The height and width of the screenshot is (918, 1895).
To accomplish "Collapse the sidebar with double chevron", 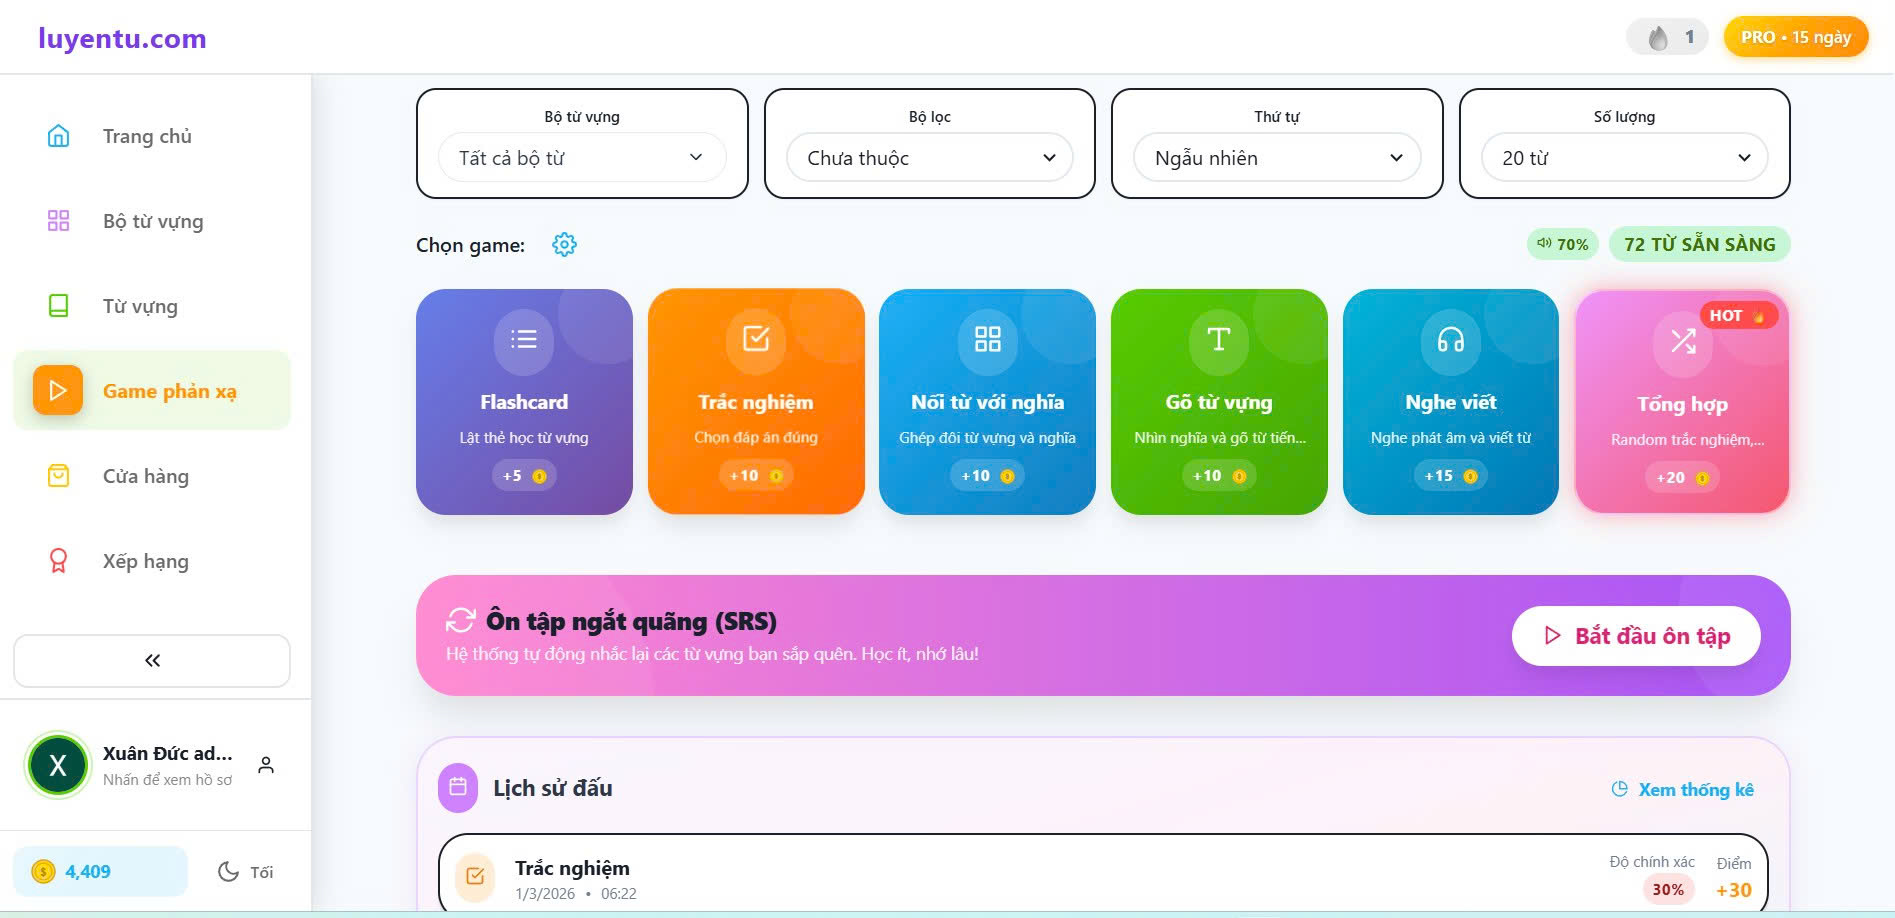I will [x=152, y=660].
